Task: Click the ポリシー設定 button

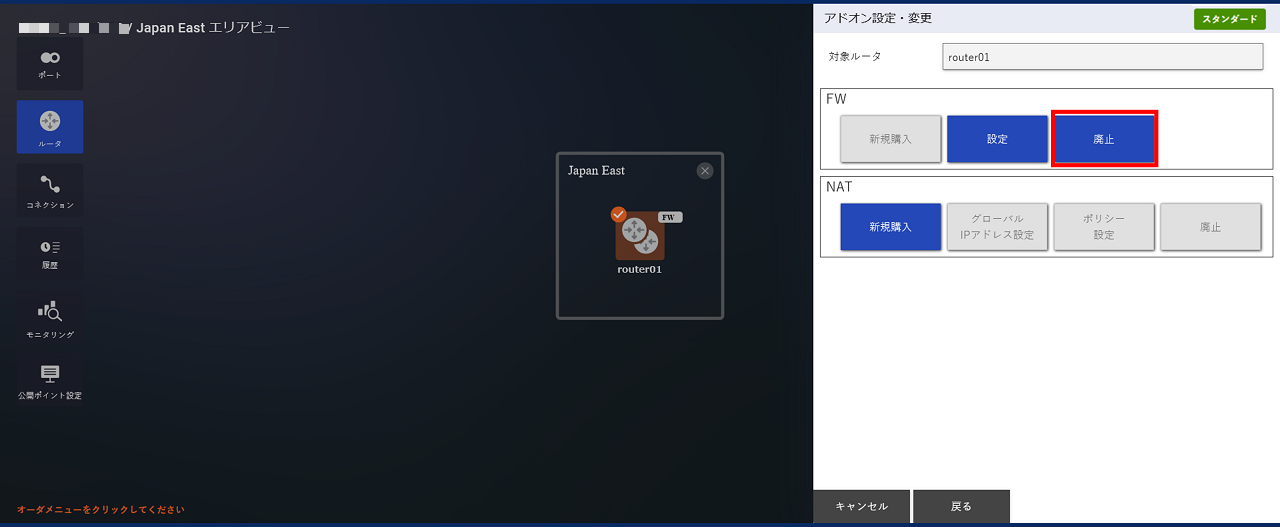Action: click(1104, 227)
